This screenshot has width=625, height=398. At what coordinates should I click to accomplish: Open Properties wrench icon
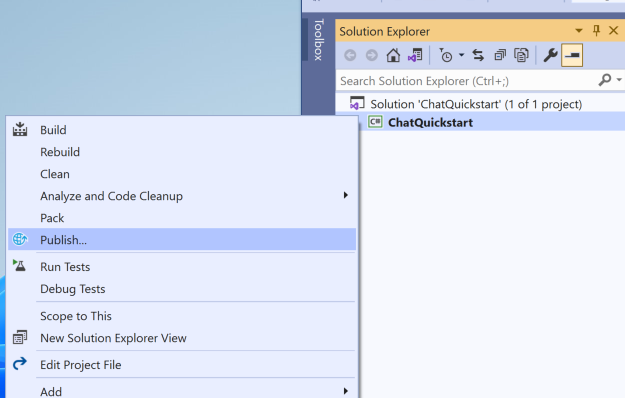click(550, 55)
